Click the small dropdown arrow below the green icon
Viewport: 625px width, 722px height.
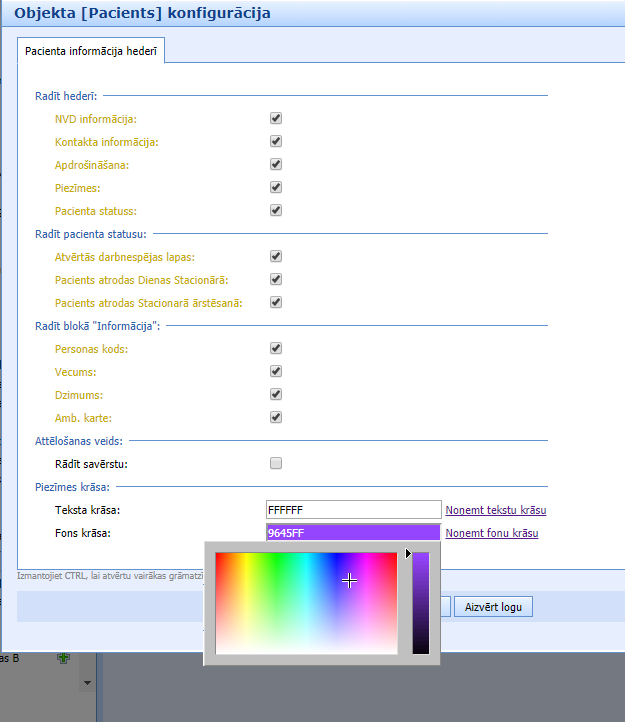pos(87,683)
